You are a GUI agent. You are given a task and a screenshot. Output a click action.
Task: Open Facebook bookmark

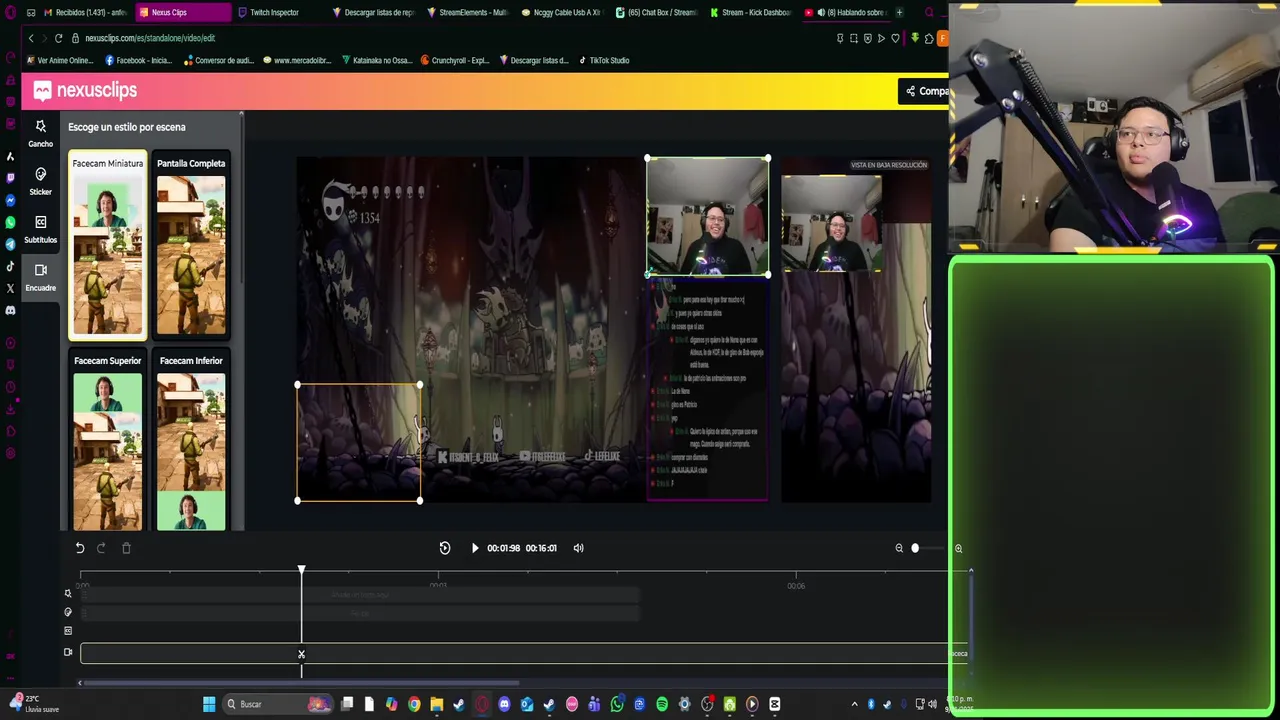click(x=139, y=60)
